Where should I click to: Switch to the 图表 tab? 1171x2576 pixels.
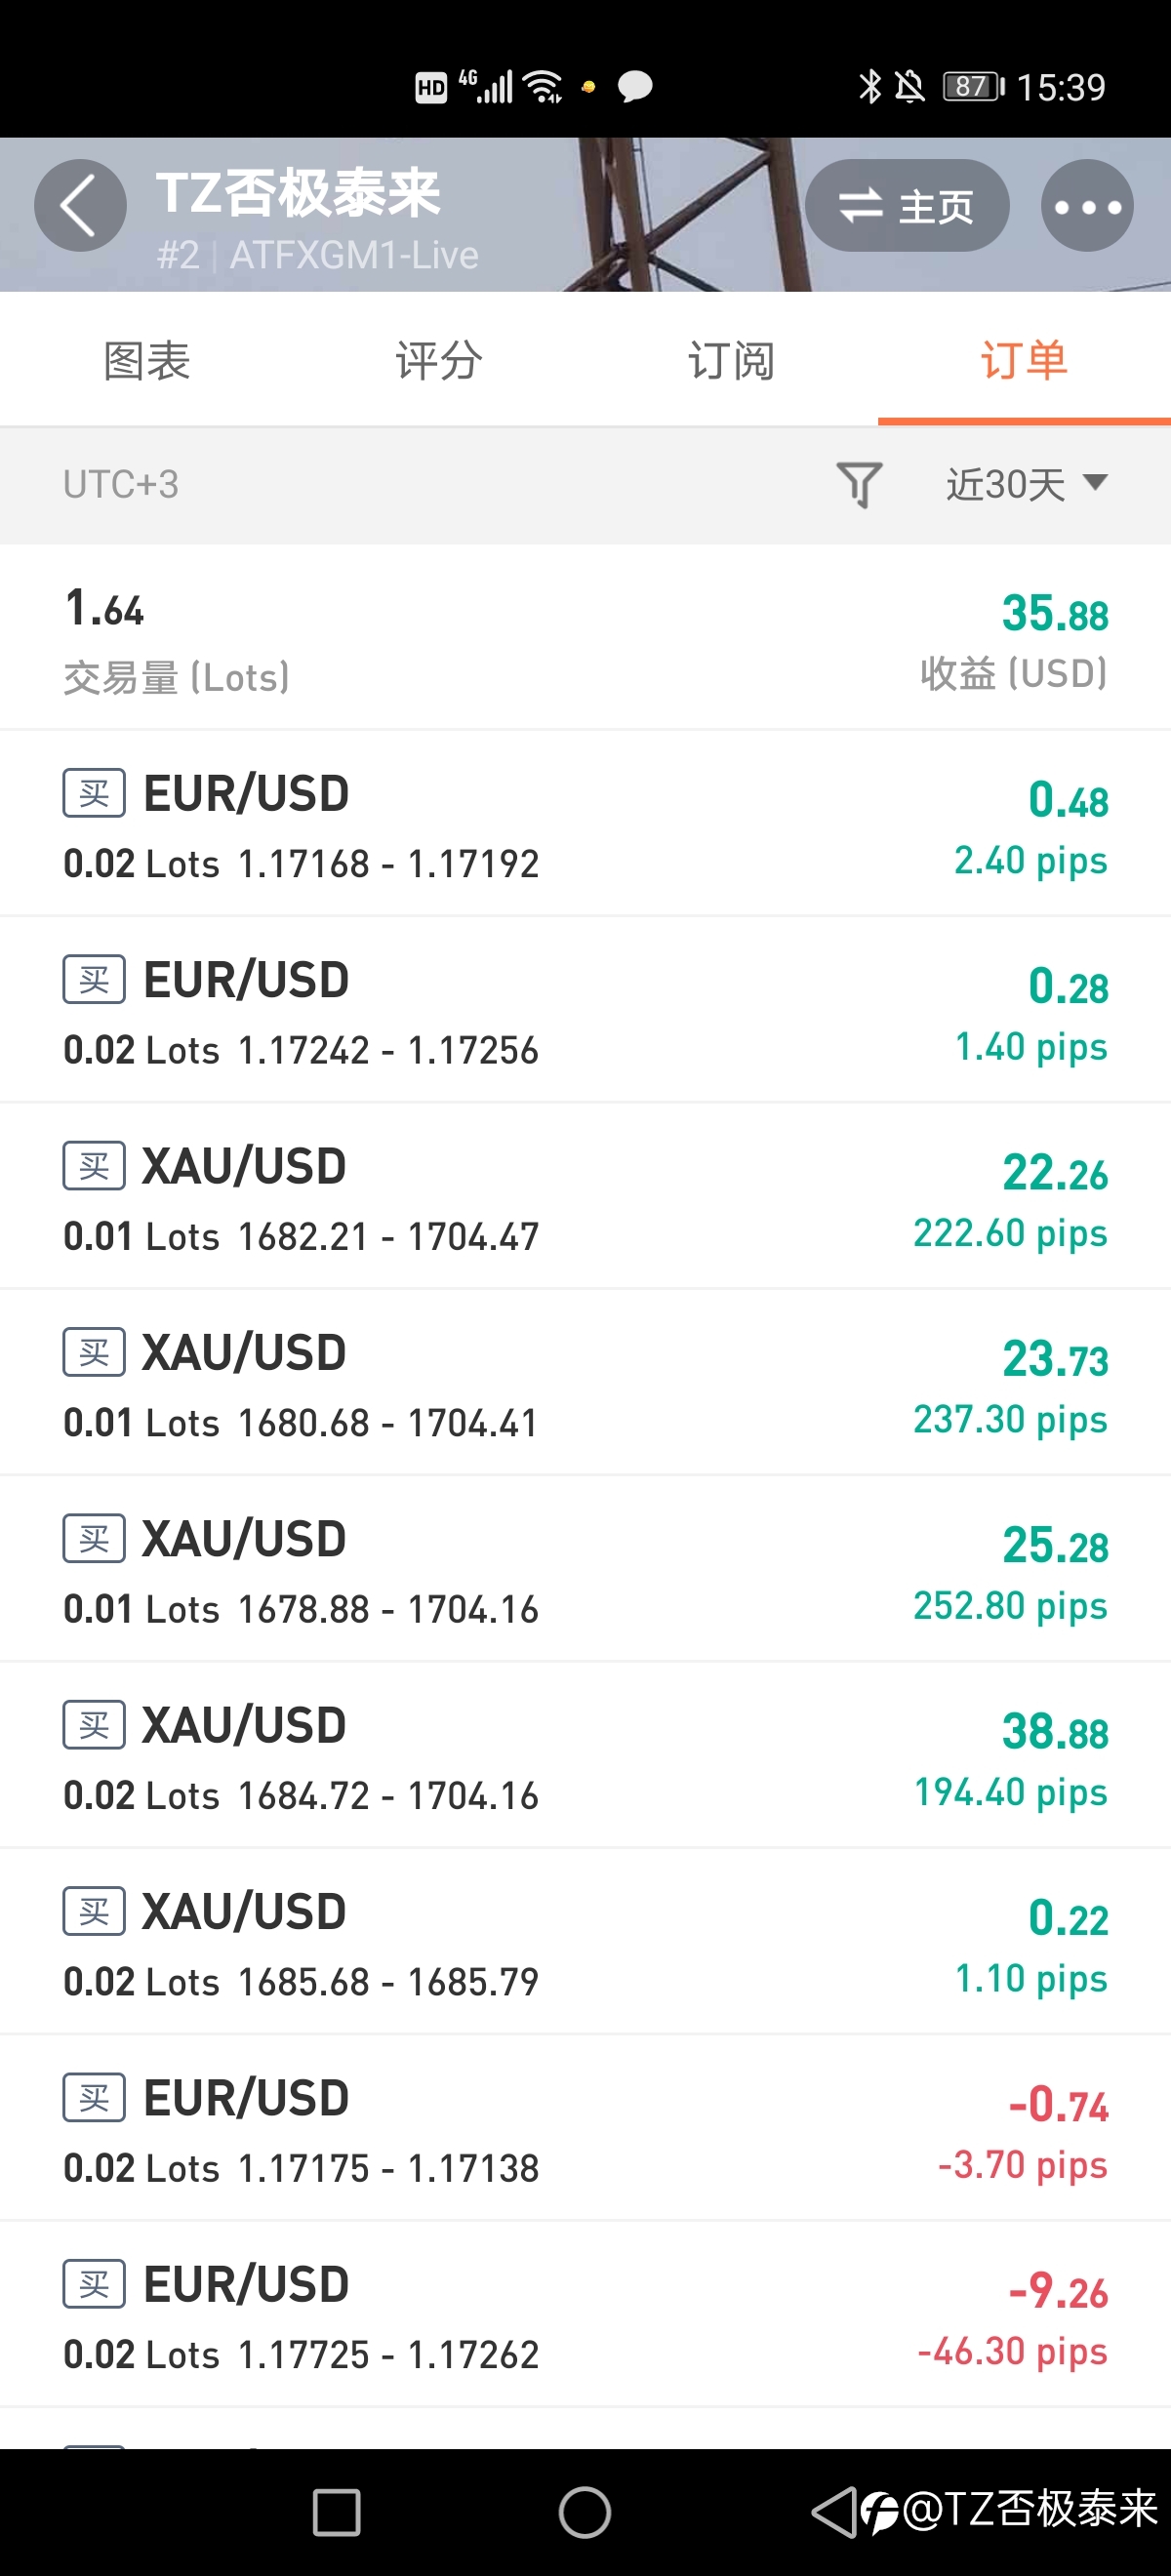point(147,360)
